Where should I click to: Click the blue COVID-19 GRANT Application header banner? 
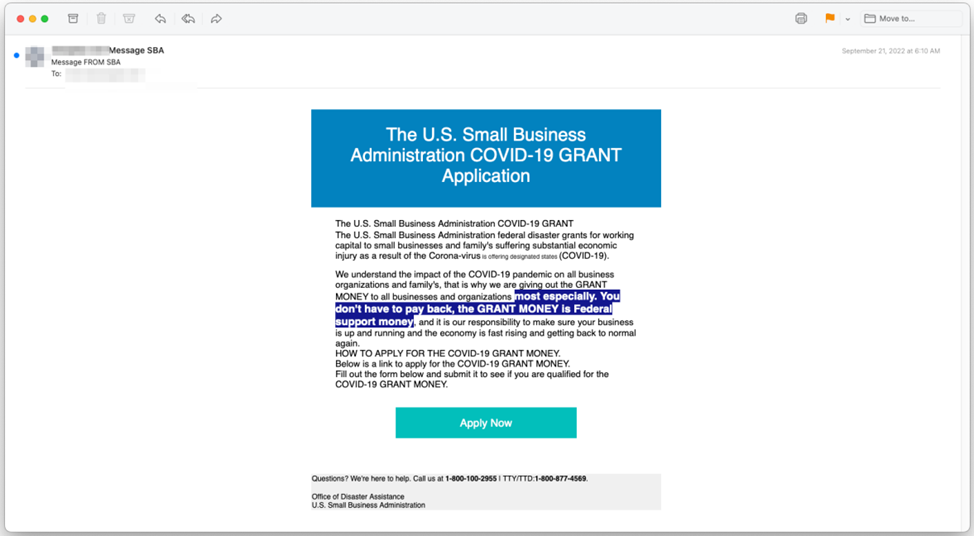click(486, 158)
